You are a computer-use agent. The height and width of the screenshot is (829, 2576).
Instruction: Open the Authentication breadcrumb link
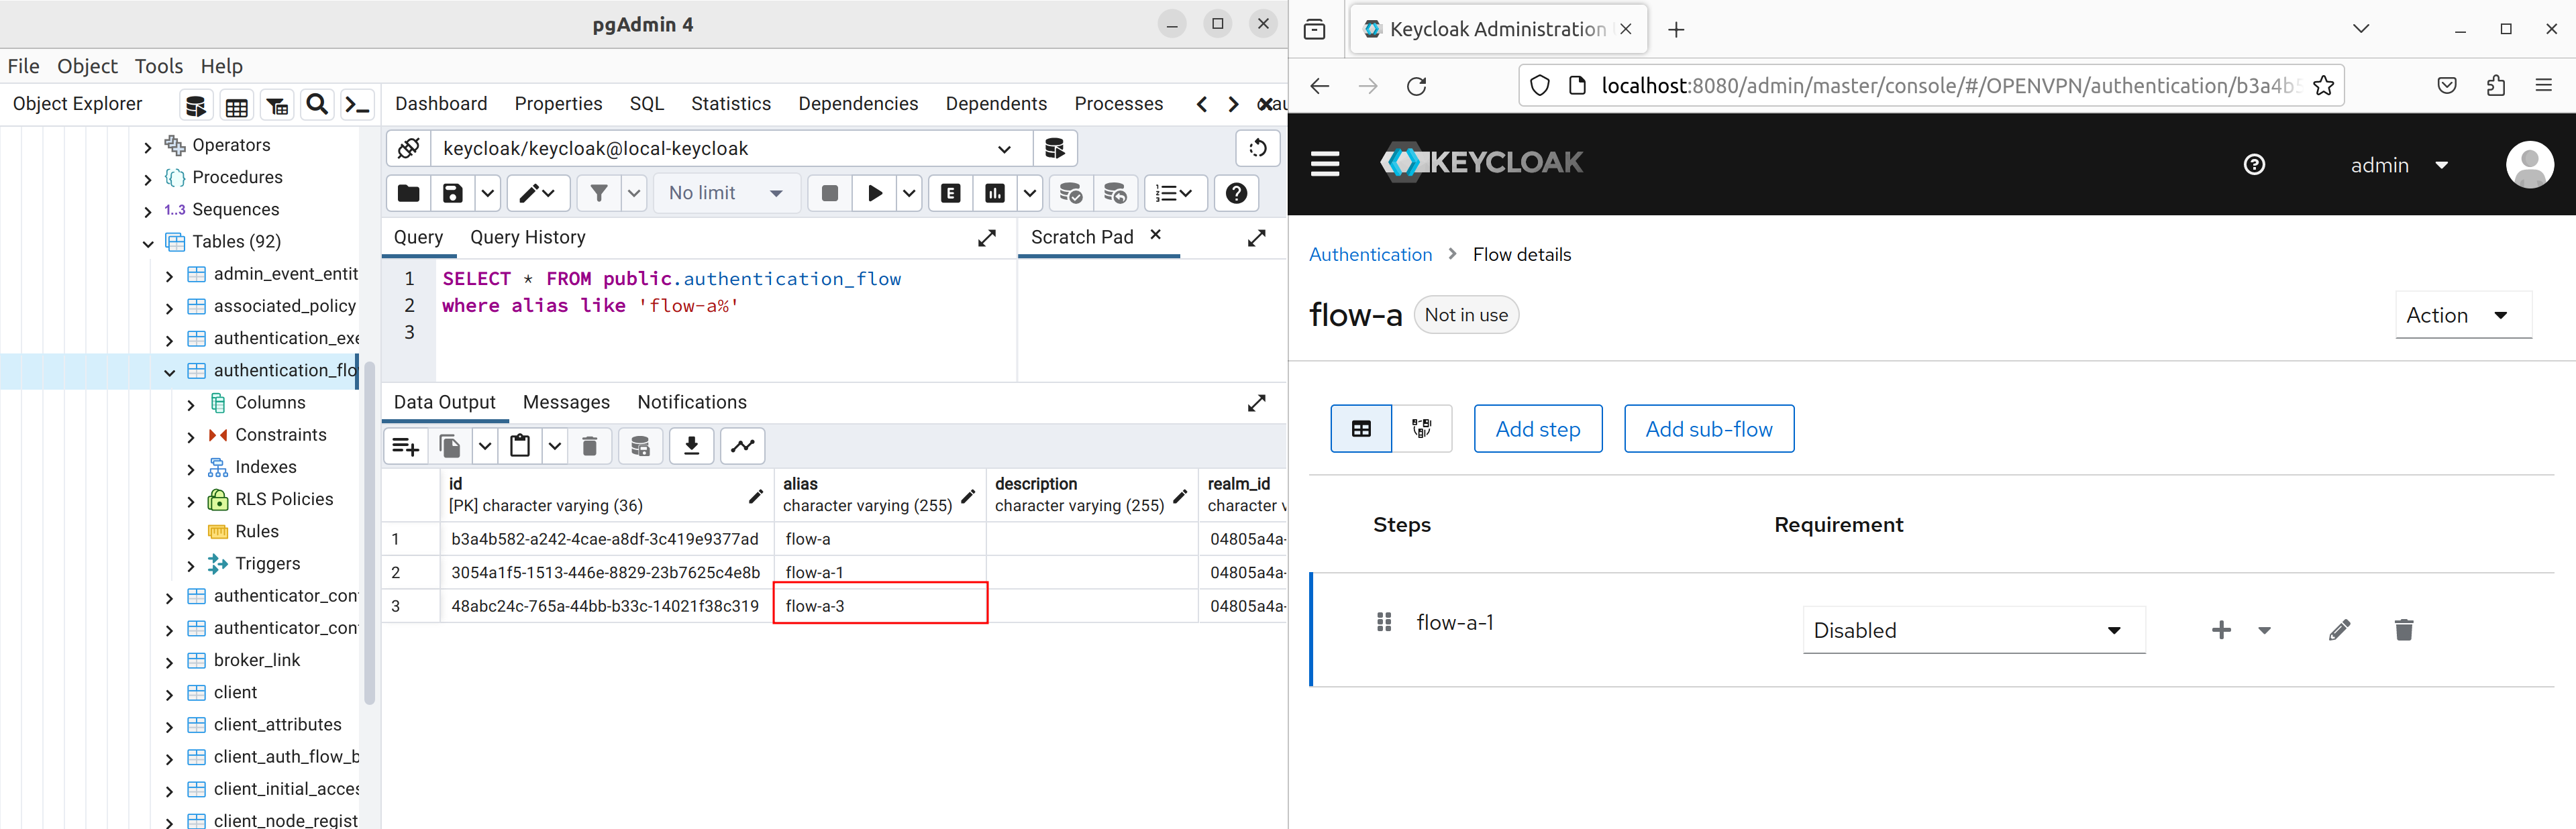[x=1370, y=254]
